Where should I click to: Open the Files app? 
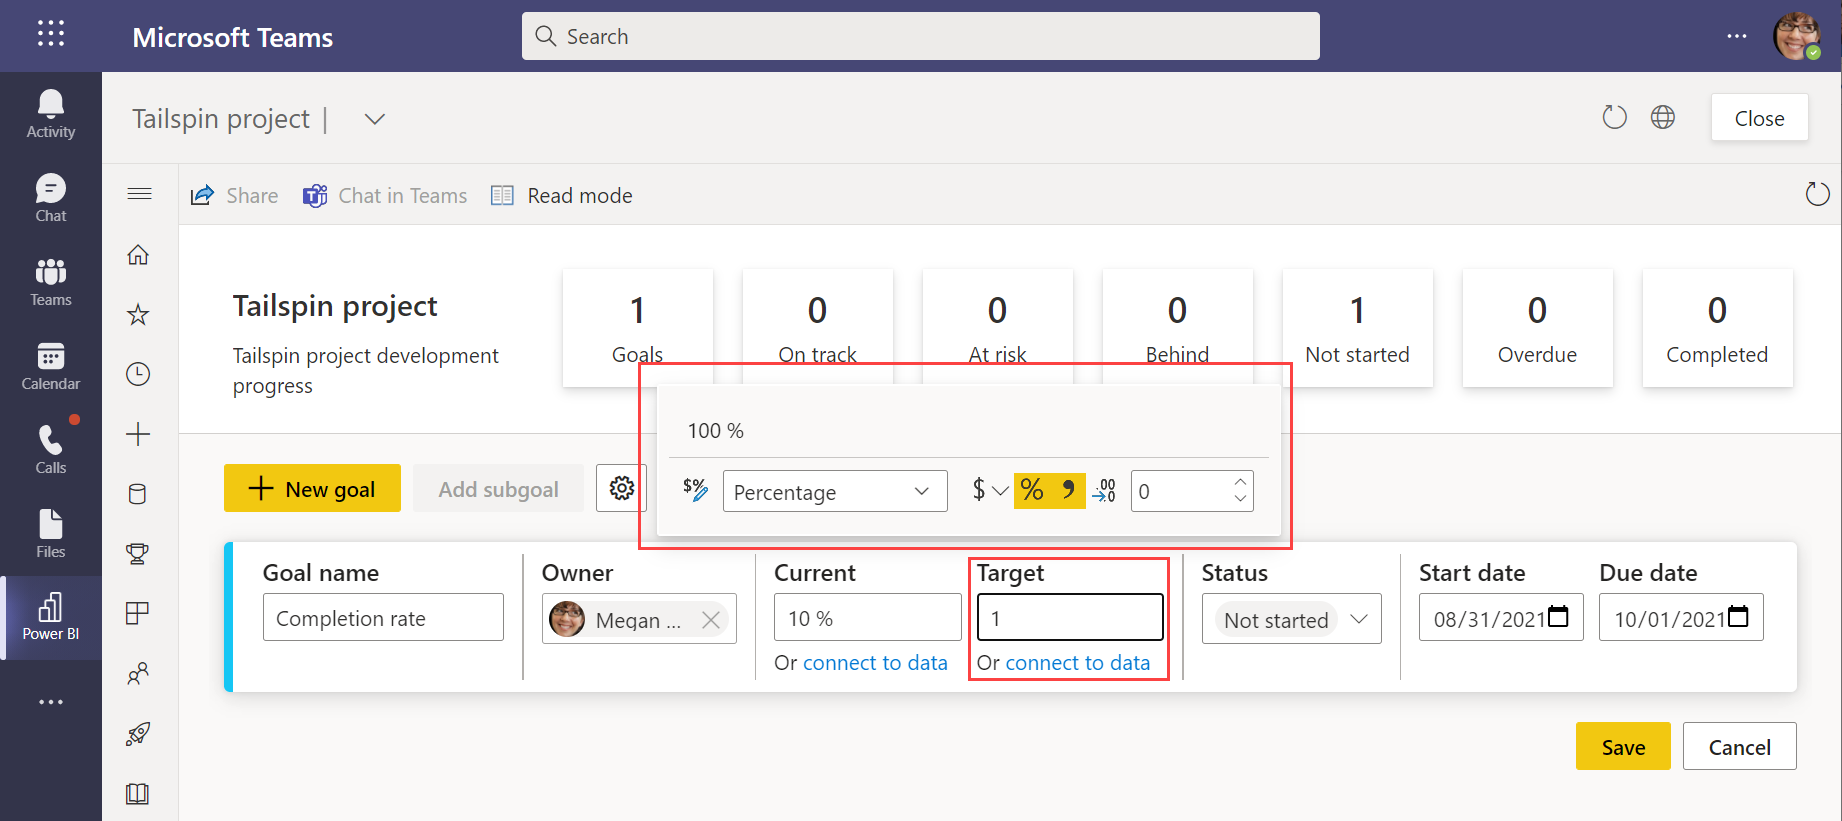[x=51, y=534]
